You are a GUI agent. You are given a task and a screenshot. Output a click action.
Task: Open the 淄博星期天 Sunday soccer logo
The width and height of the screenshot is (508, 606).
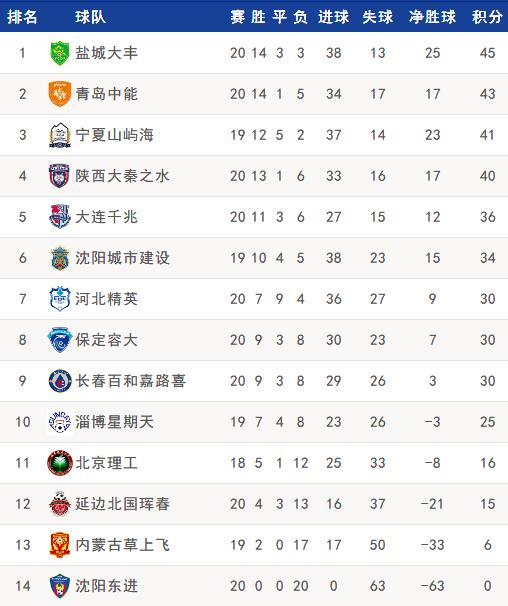point(60,422)
